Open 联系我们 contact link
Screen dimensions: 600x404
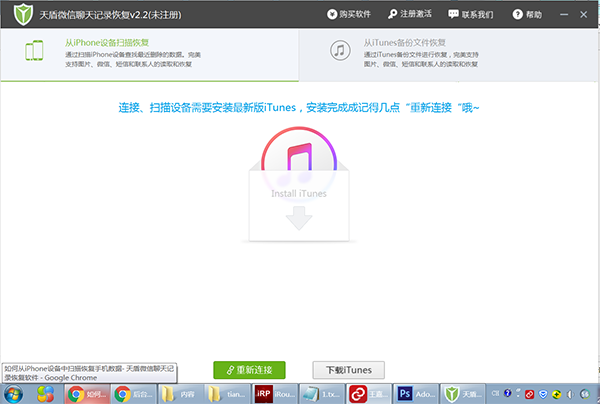471,15
